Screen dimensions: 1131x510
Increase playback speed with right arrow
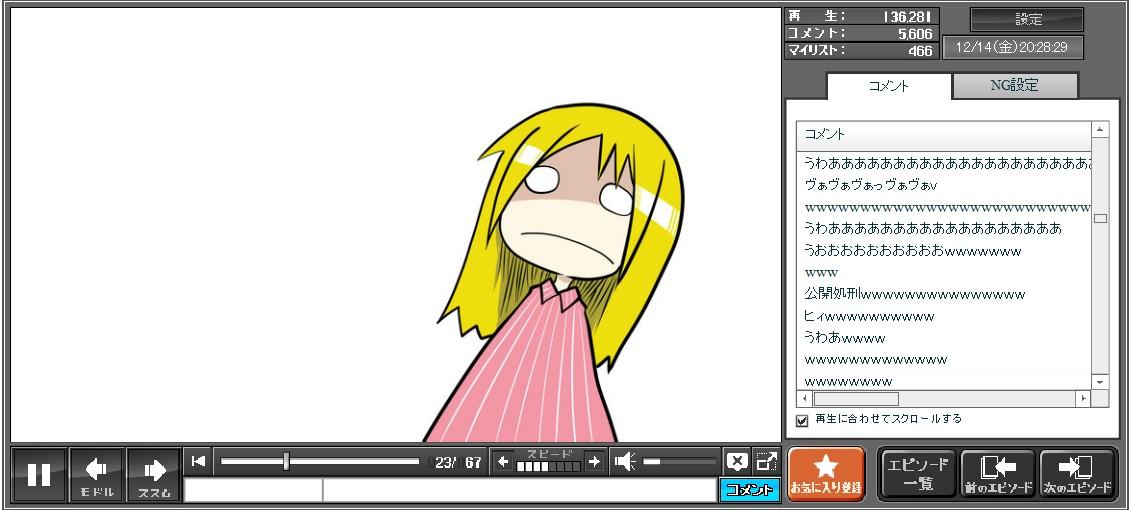point(594,461)
